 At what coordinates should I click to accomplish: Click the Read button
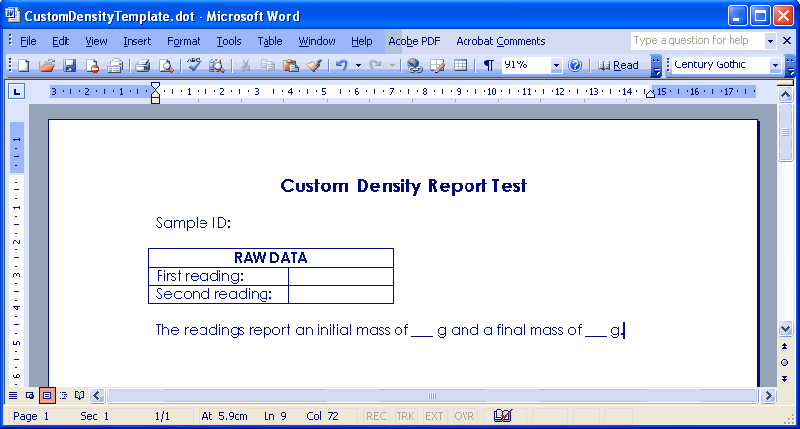point(618,65)
